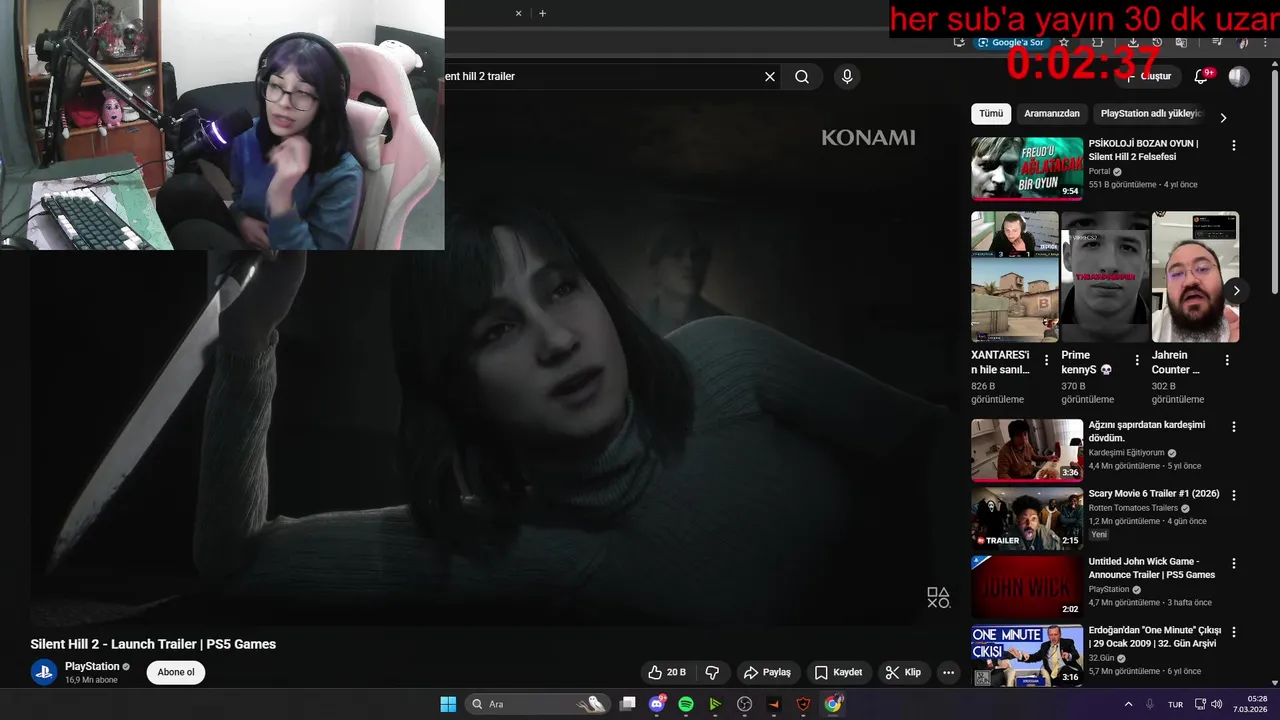The height and width of the screenshot is (720, 1280).
Task: Open the Paylaş share dialog
Action: [767, 673]
